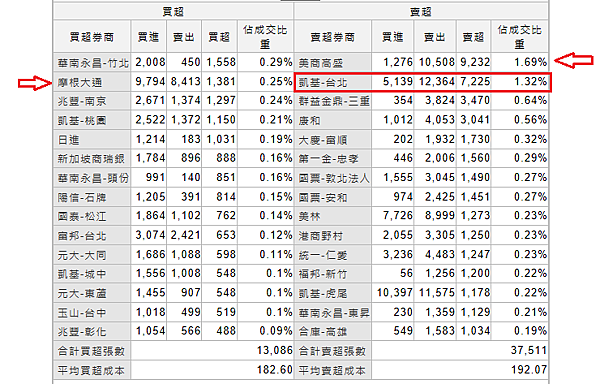The height and width of the screenshot is (384, 600).
Task: Click average buy cost 182.60
Action: (x=275, y=370)
